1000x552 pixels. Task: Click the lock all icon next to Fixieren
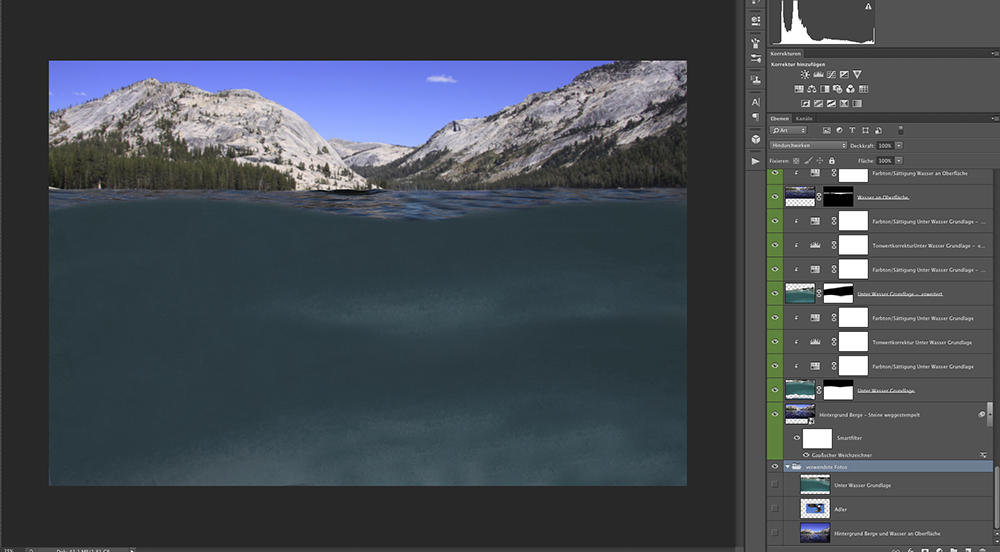[833, 160]
